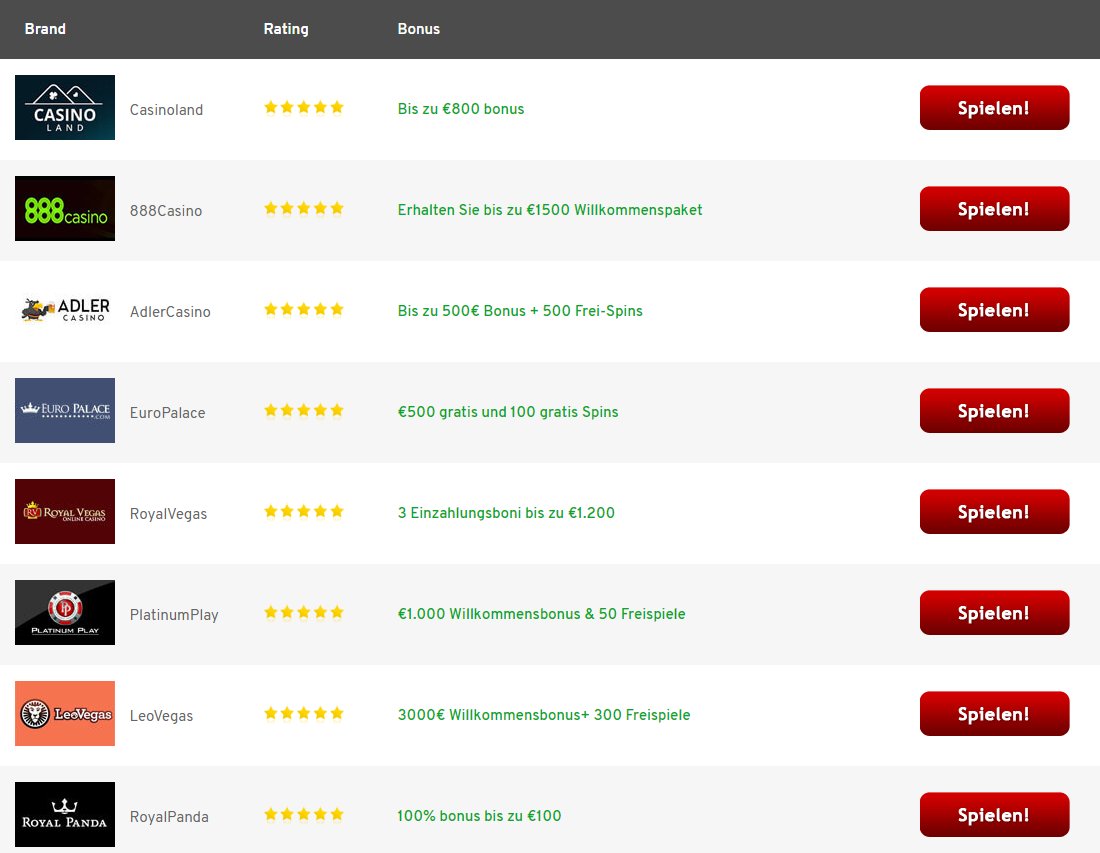The height and width of the screenshot is (853, 1100).
Task: Click Spielen! button for 888Casino
Action: point(994,209)
